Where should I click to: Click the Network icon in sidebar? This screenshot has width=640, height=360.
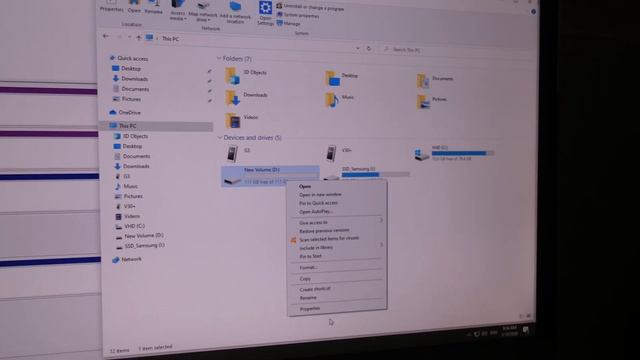116,260
